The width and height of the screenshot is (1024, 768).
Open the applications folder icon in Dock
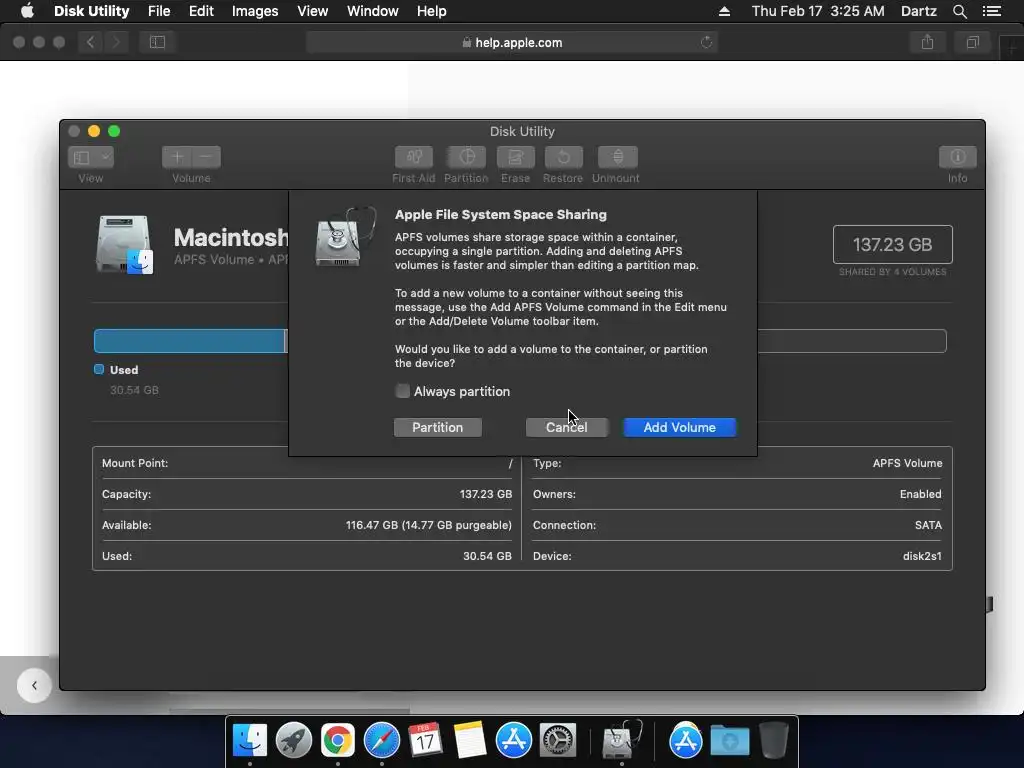(685, 741)
